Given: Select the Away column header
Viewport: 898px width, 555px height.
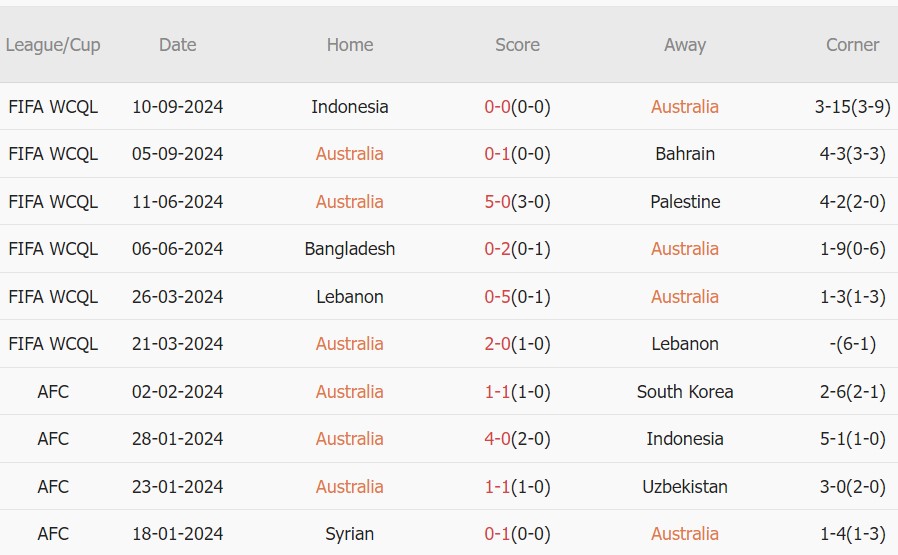Looking at the screenshot, I should pyautogui.click(x=684, y=45).
